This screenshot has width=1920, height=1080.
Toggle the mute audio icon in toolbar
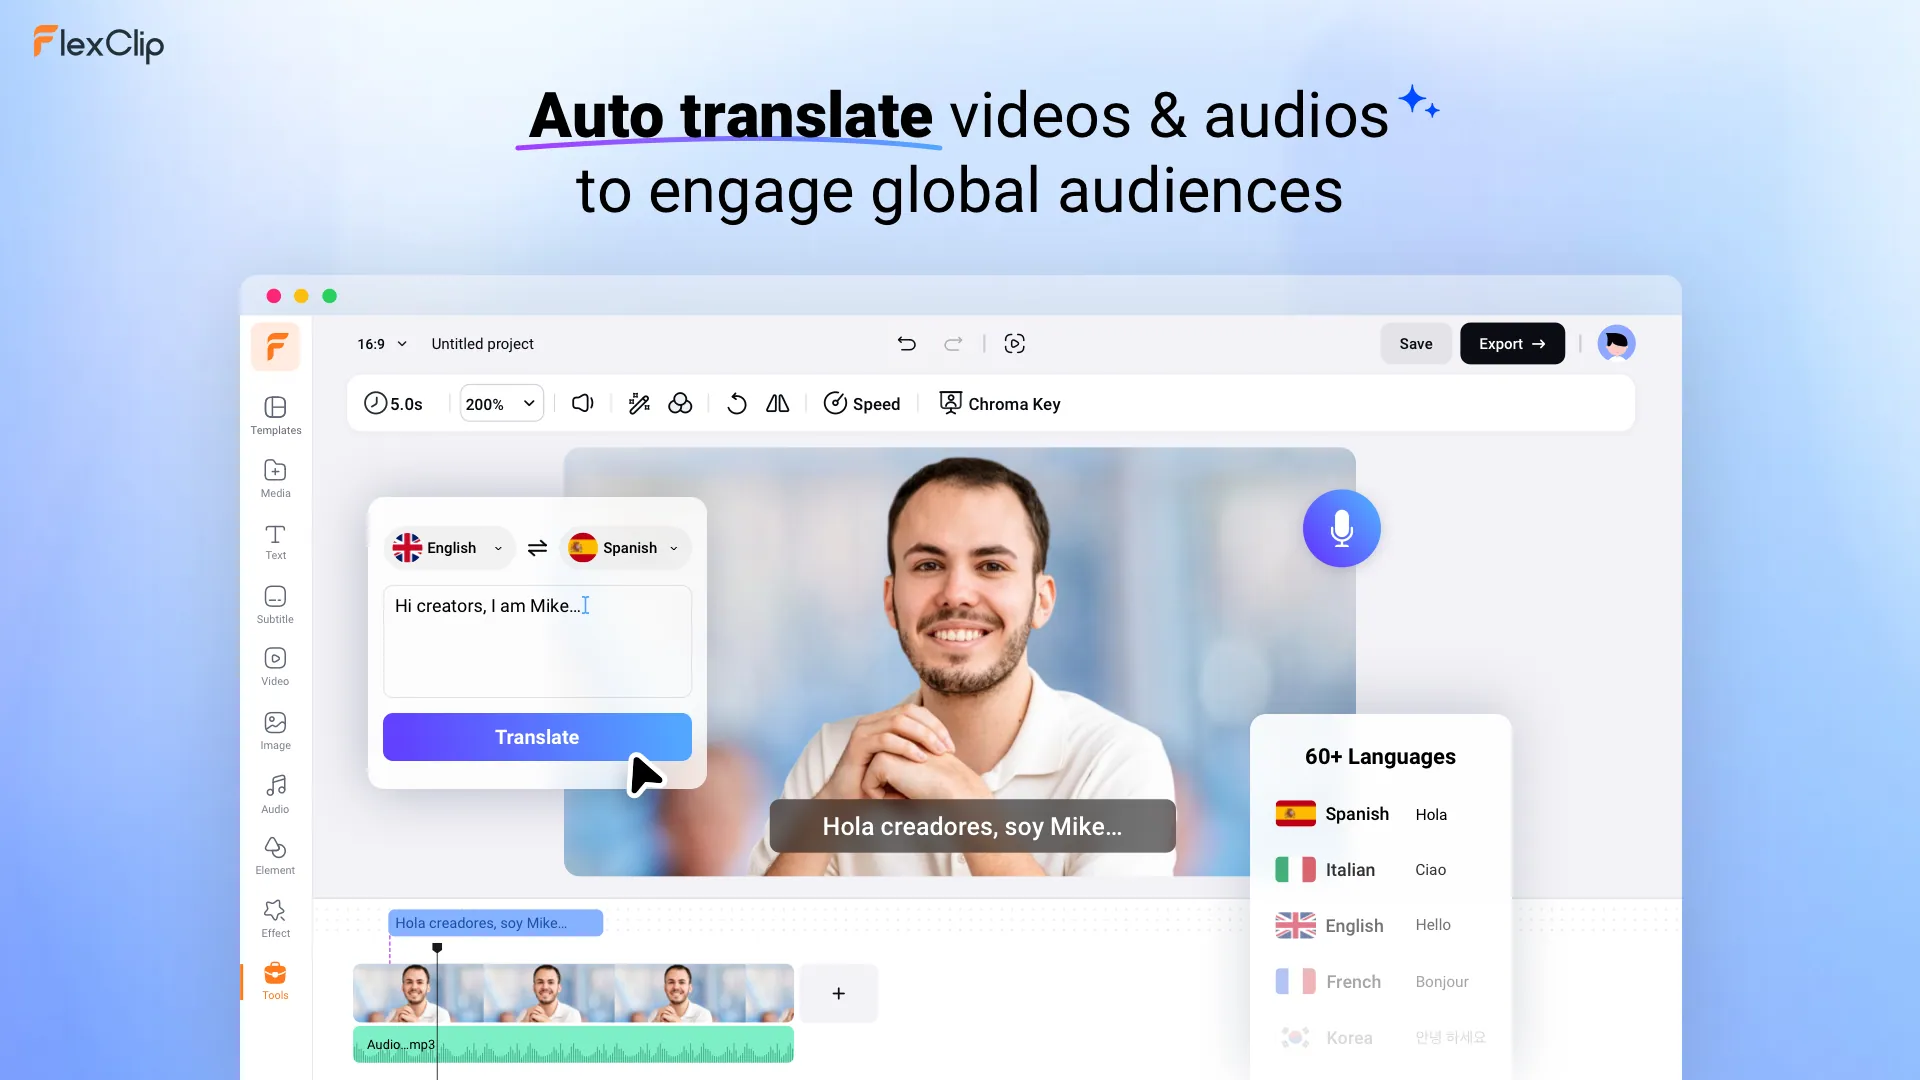(582, 404)
